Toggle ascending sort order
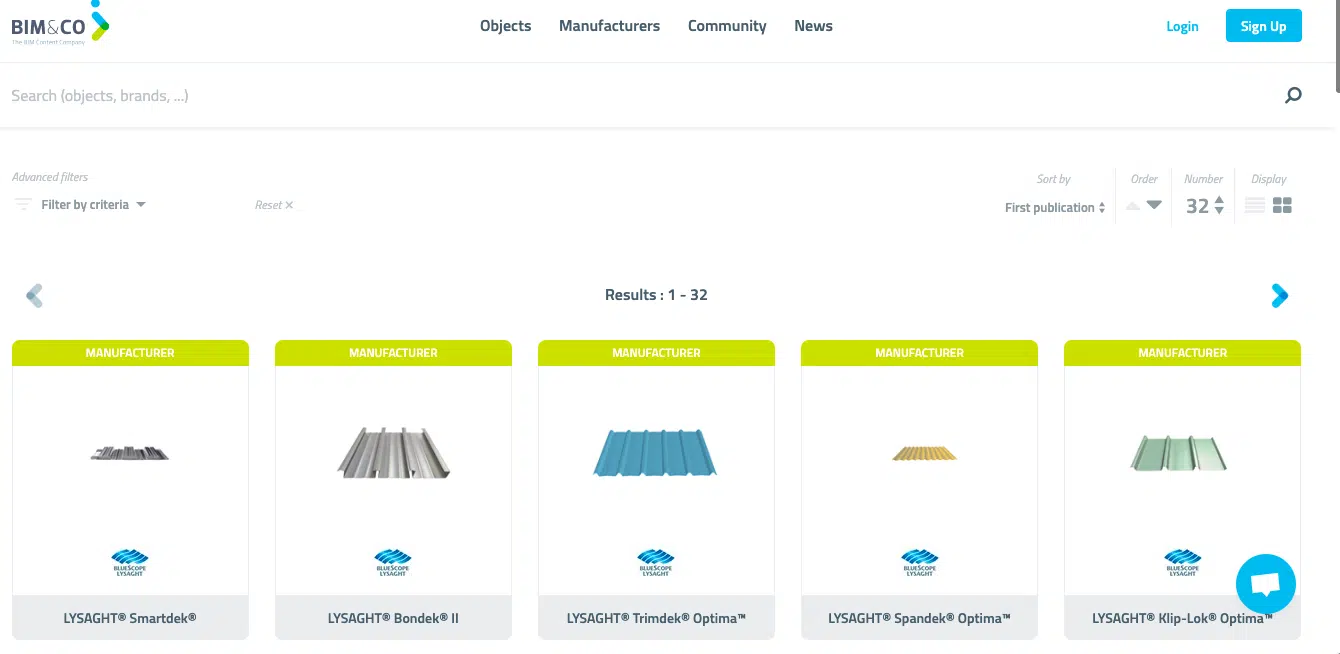Viewport: 1340px width, 654px height. point(1132,207)
